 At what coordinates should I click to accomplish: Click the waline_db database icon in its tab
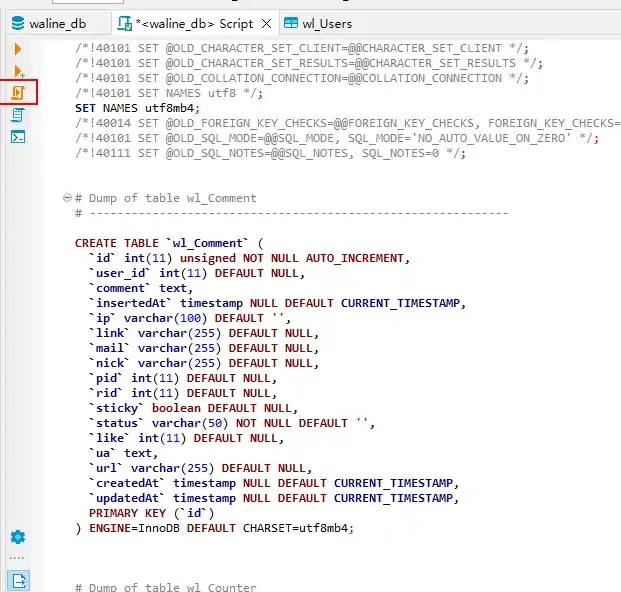tap(18, 23)
